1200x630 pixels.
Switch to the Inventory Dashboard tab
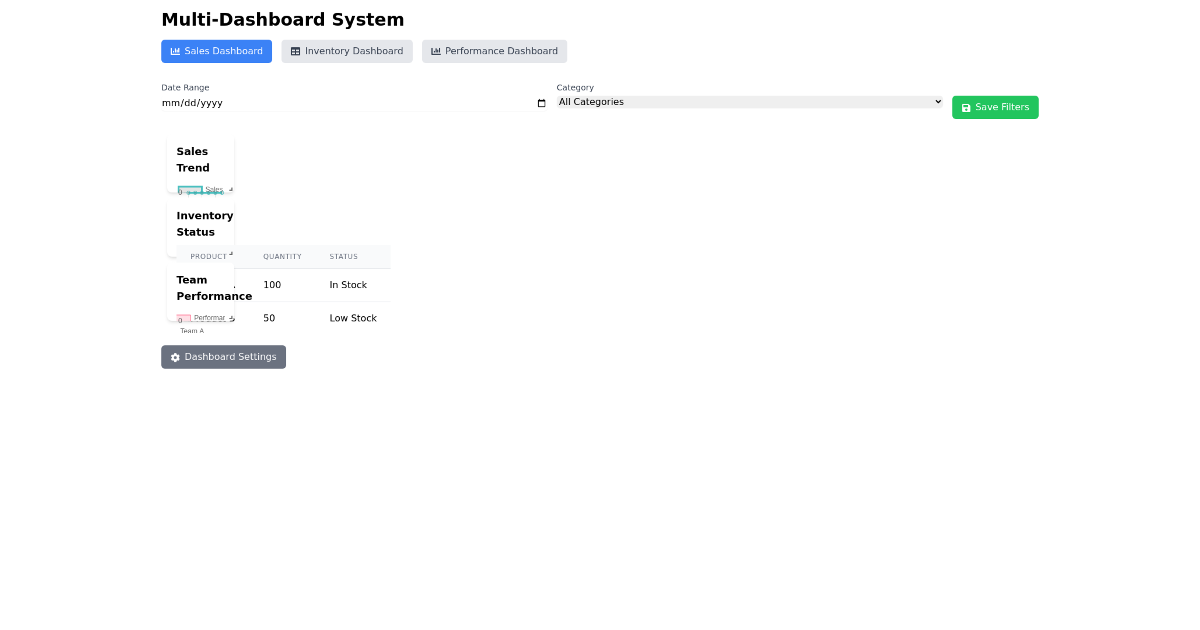click(x=346, y=52)
